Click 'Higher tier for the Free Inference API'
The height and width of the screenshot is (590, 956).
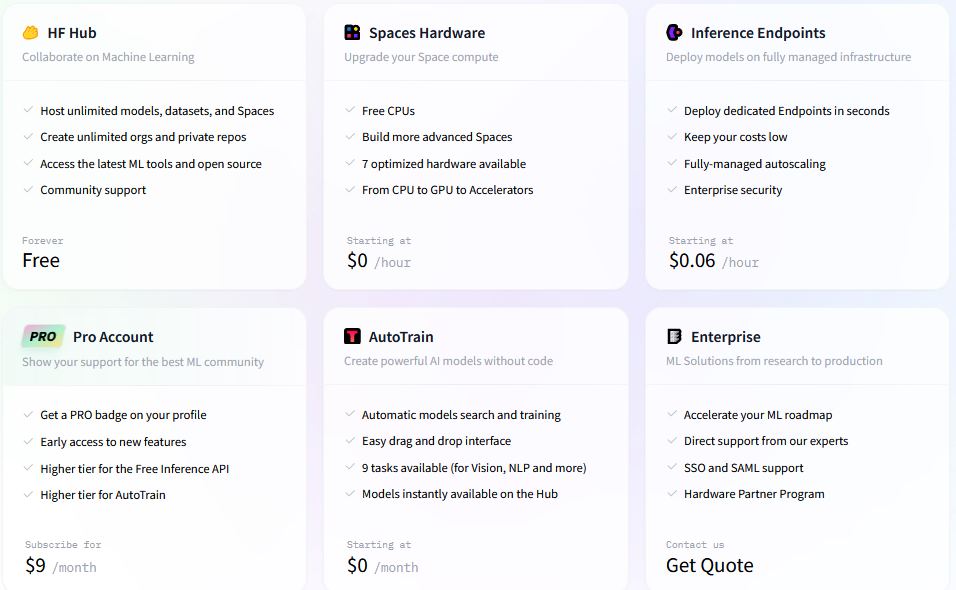(x=135, y=469)
